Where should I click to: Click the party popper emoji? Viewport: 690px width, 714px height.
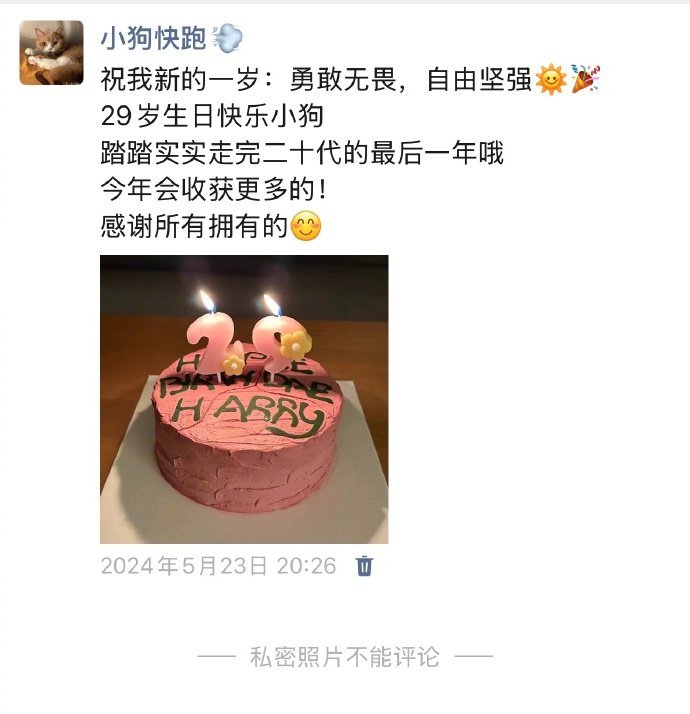click(x=586, y=79)
